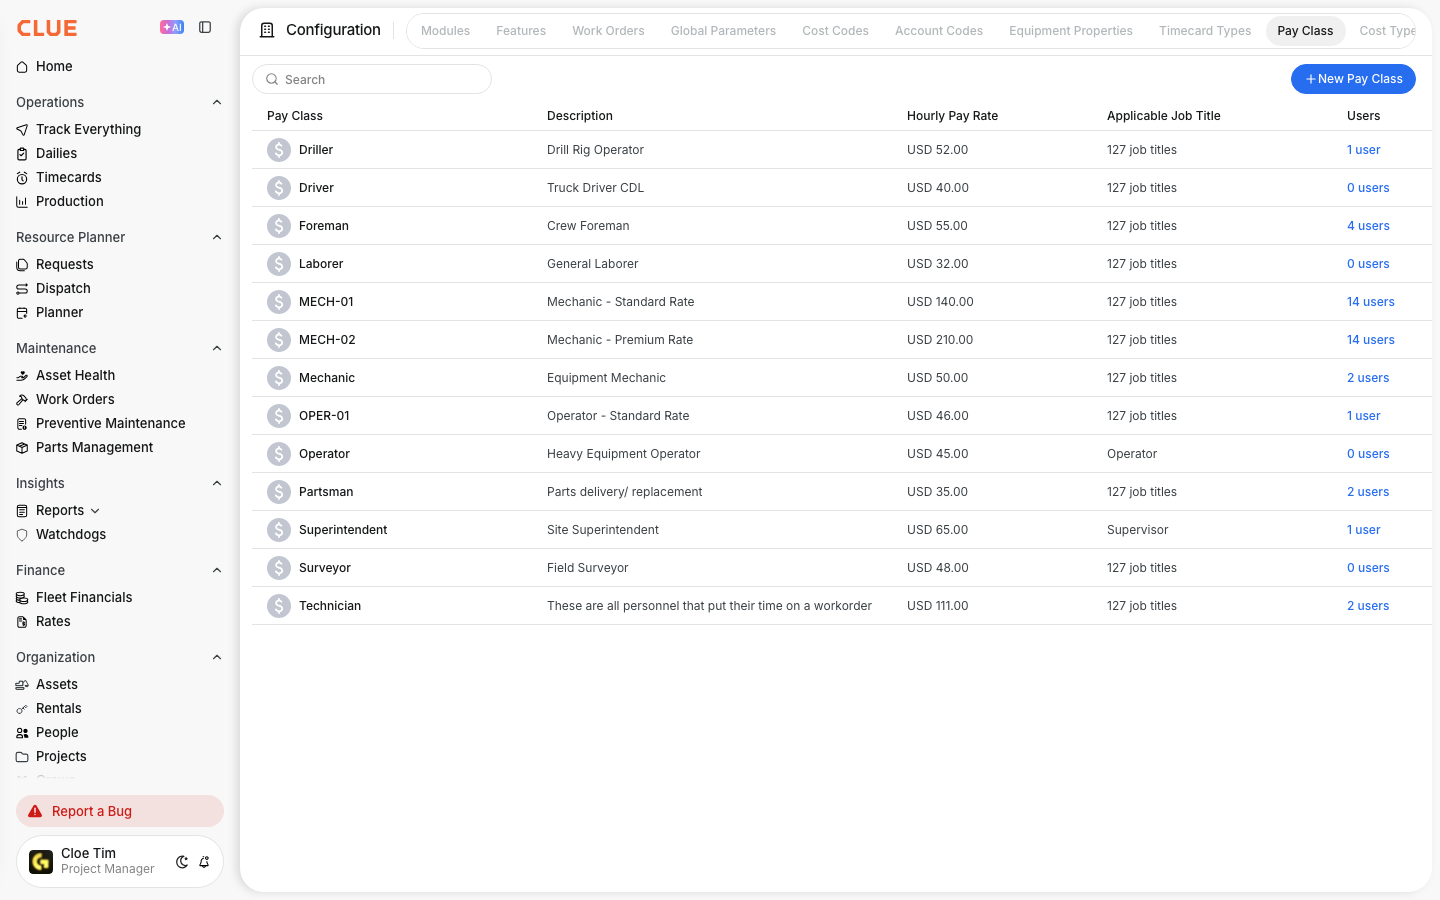1440x900 pixels.
Task: Open the 2 users link for Technician
Action: pyautogui.click(x=1368, y=606)
